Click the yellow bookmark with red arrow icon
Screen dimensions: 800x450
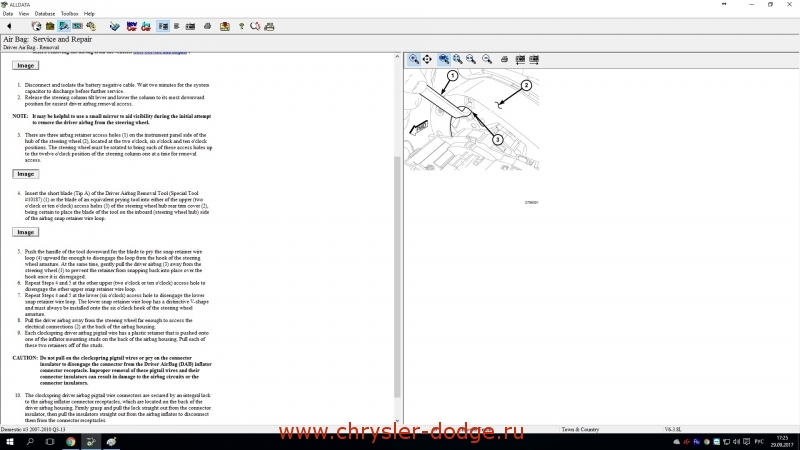tap(224, 26)
